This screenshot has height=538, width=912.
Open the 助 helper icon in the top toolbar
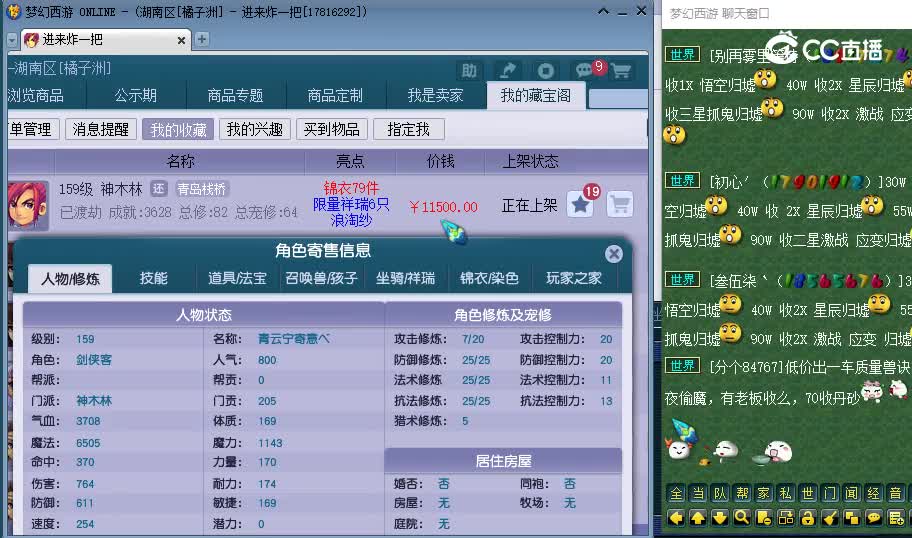[x=469, y=70]
